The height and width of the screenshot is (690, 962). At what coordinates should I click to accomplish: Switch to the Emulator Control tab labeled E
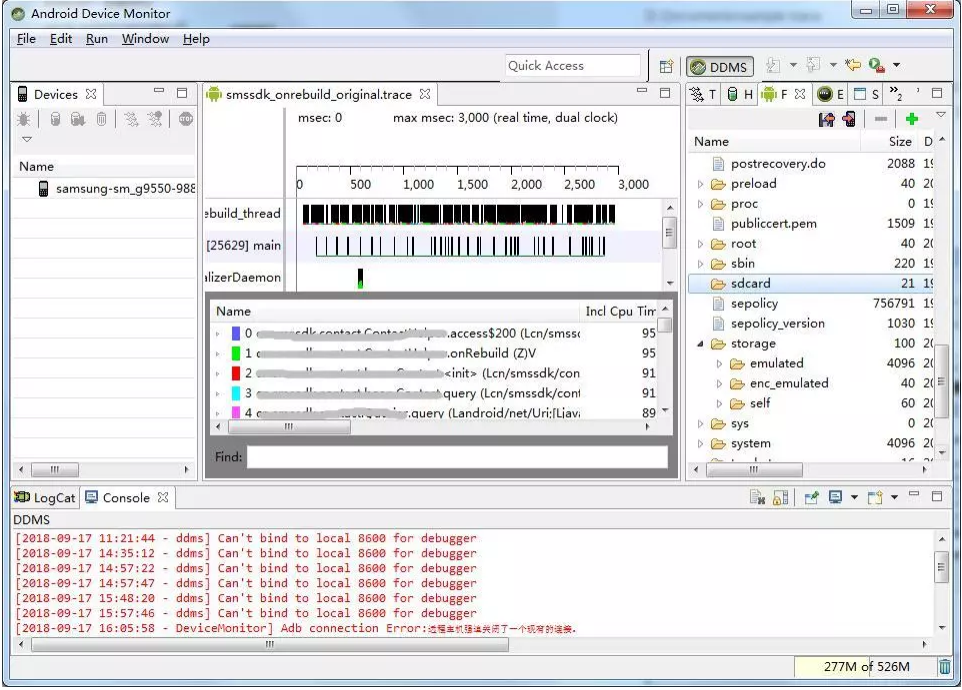tap(831, 94)
